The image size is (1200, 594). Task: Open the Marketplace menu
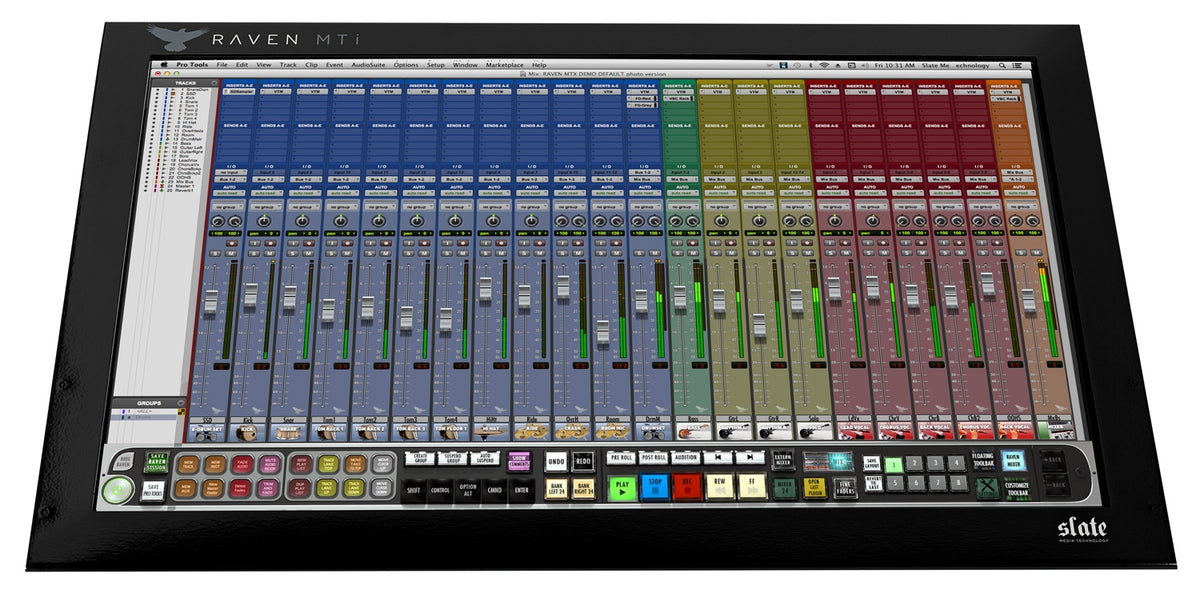pos(505,65)
